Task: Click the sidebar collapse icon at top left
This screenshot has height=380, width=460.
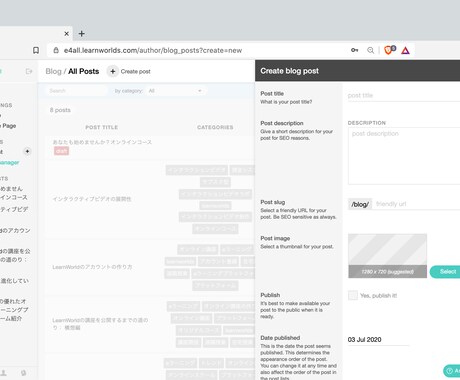Action: pos(29,71)
